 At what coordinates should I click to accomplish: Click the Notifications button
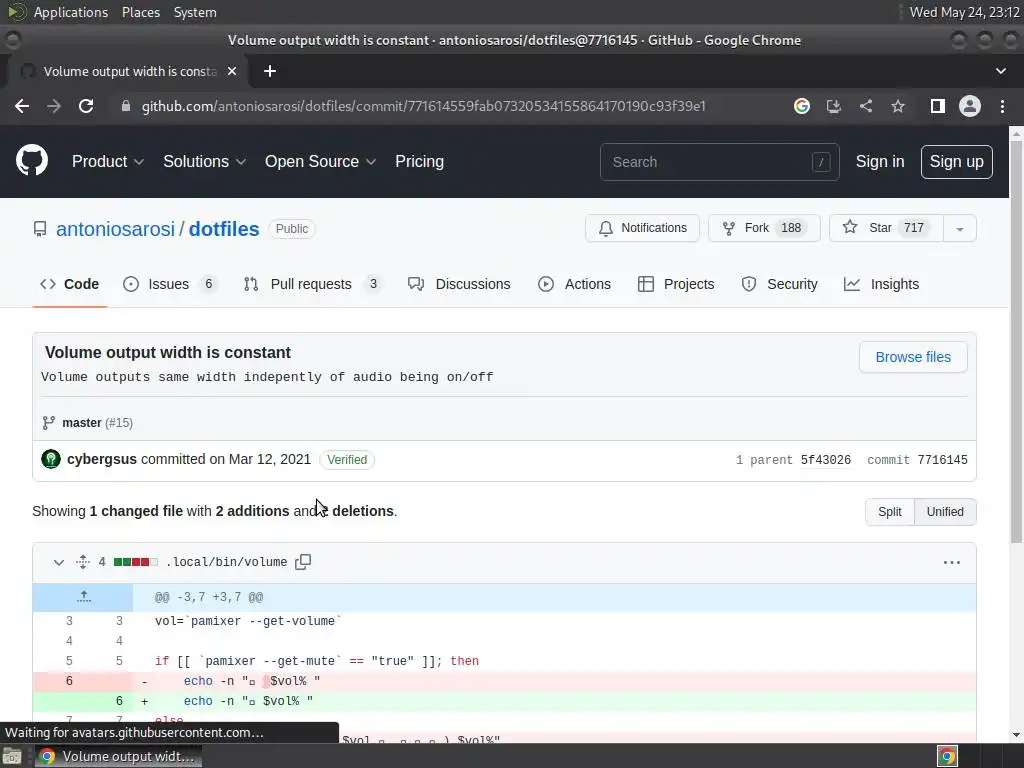[642, 228]
